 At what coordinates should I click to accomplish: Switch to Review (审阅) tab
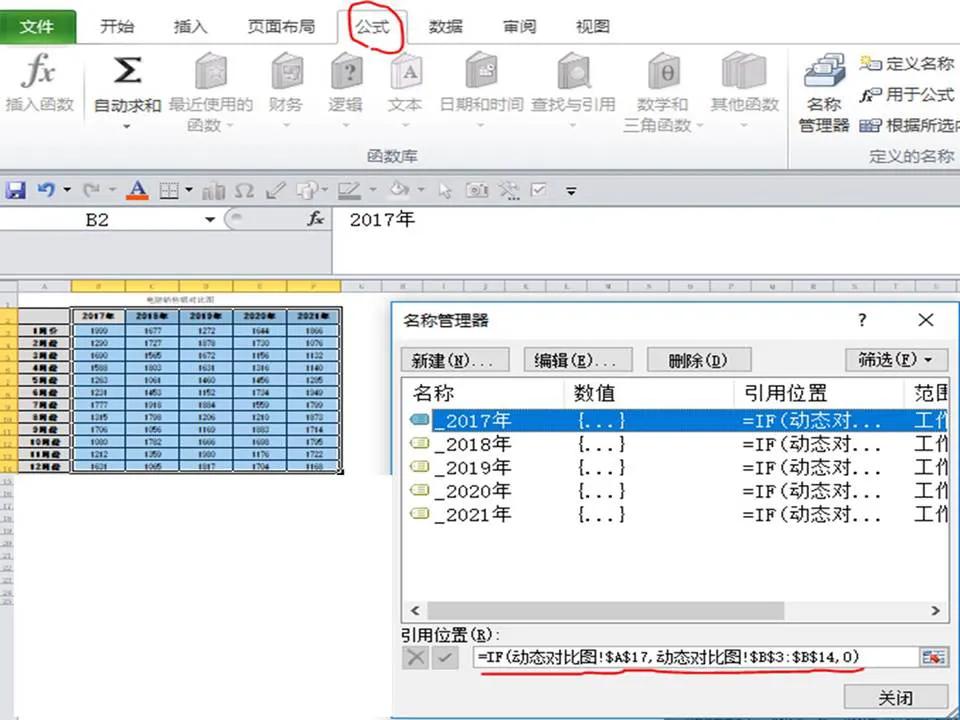(x=519, y=27)
